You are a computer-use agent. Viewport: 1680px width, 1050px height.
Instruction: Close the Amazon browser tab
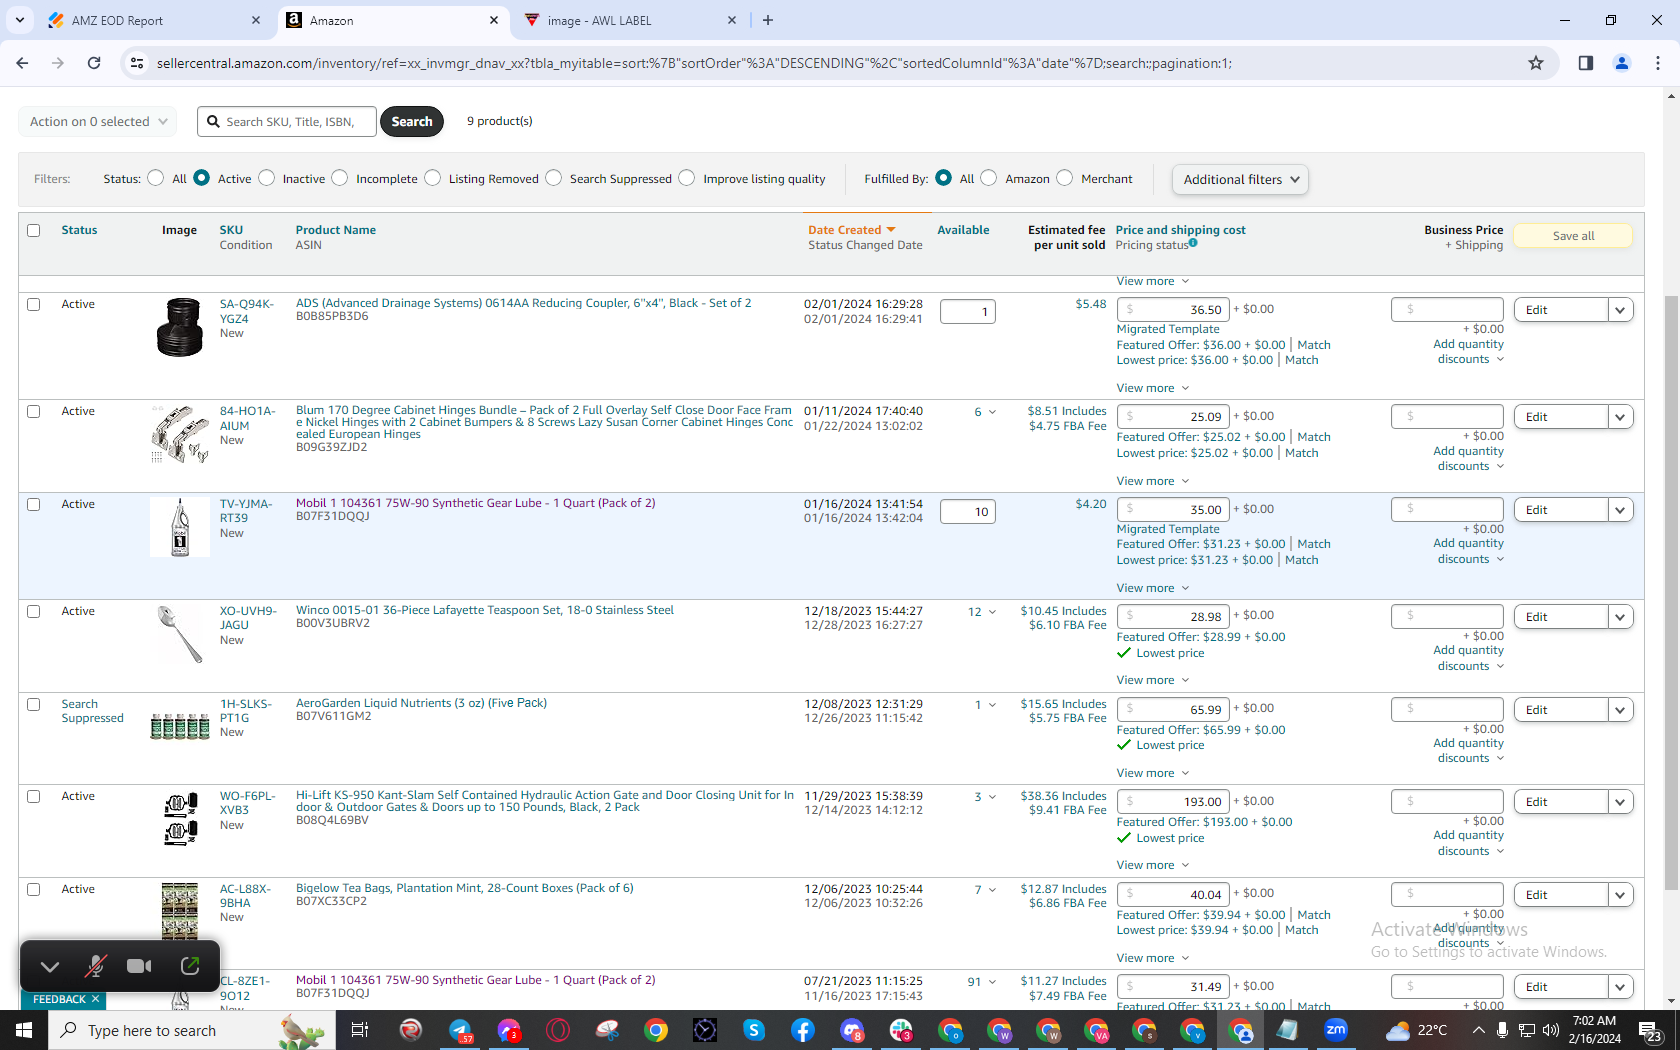point(494,20)
